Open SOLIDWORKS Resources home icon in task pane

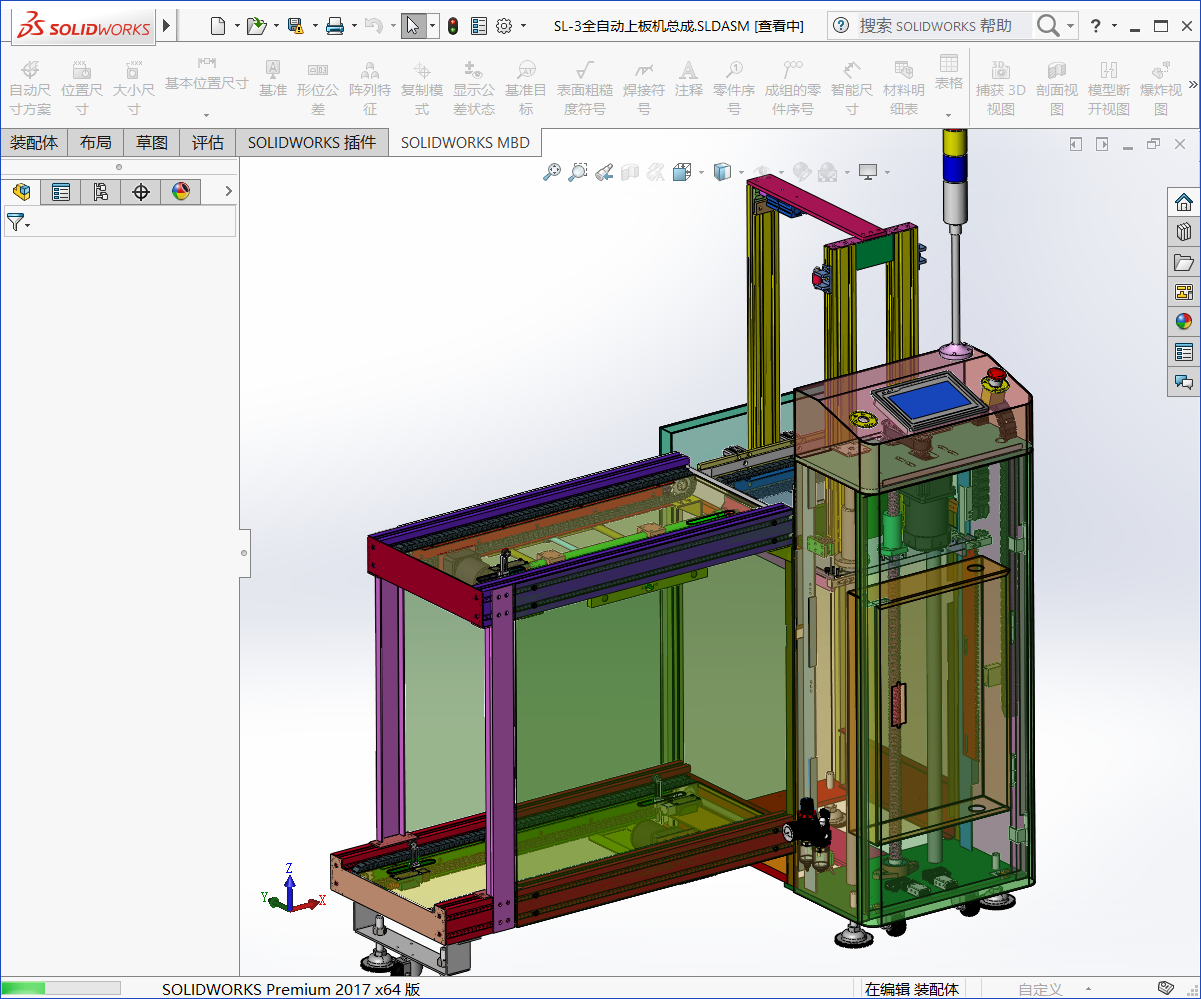[1184, 203]
